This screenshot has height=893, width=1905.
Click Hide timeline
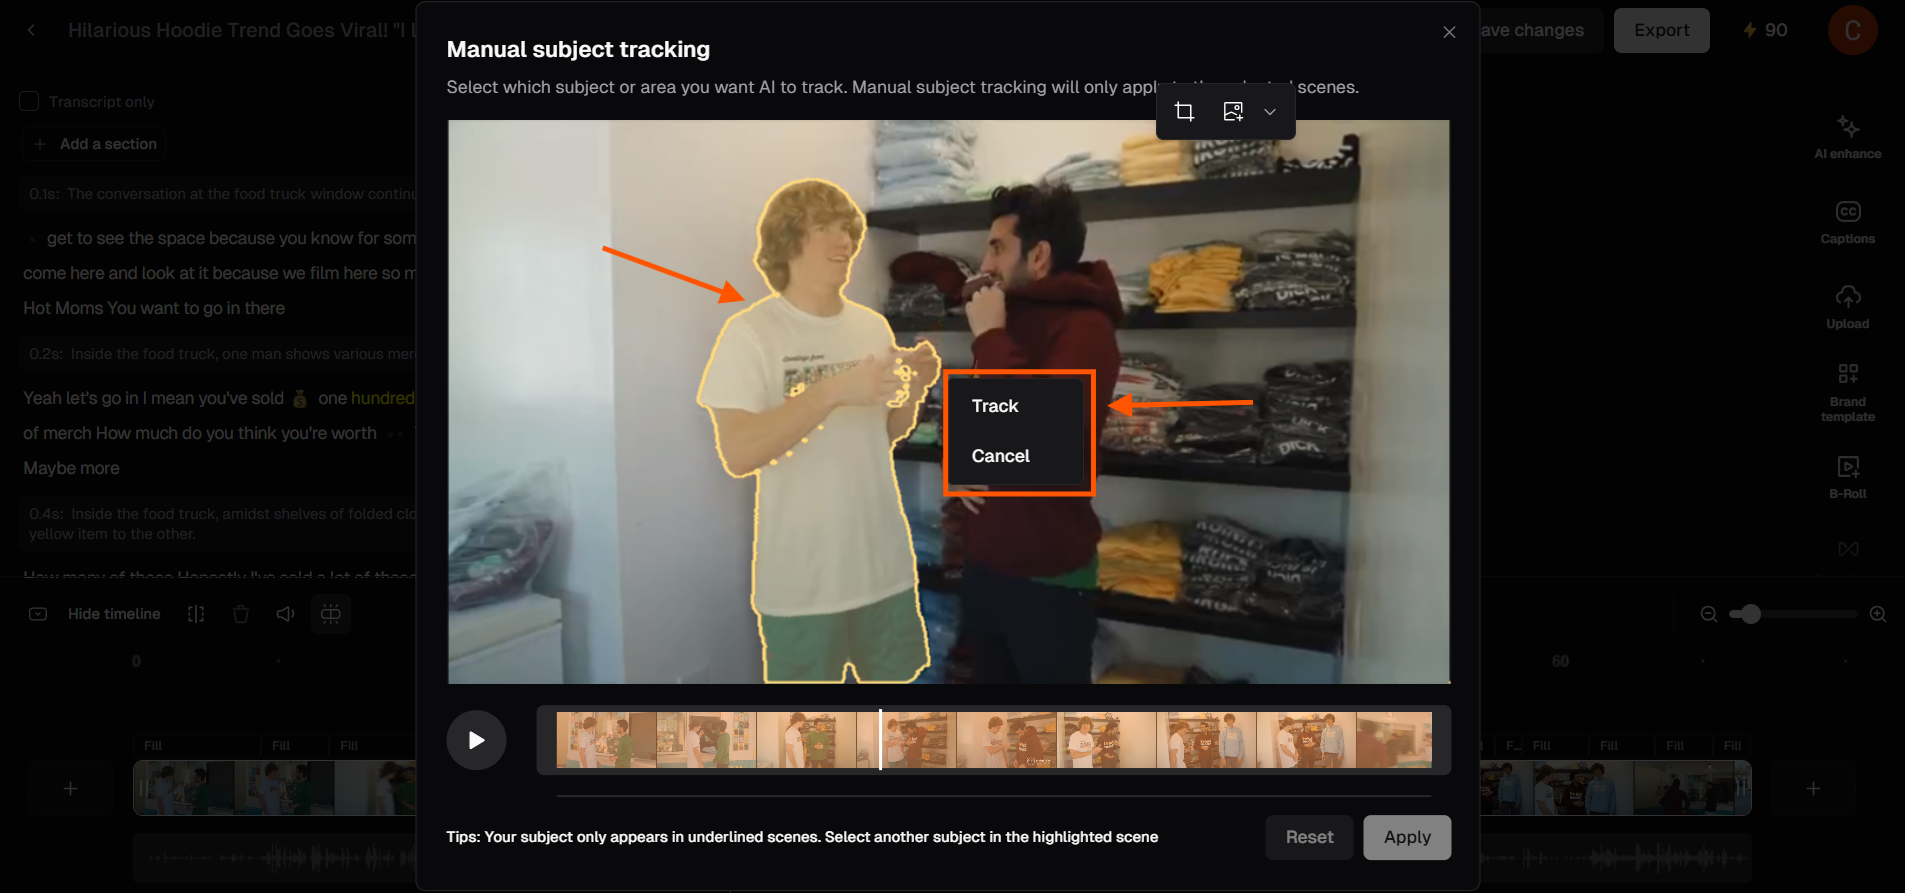pos(114,614)
